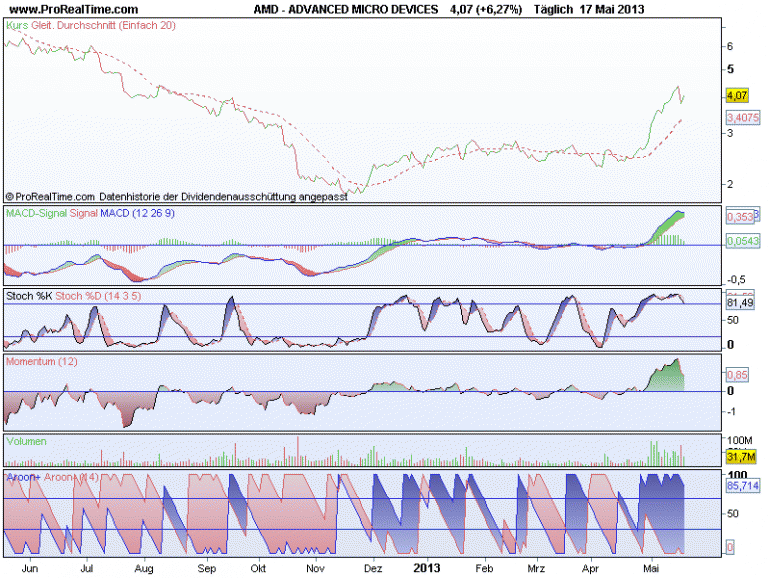Click the MACD (12 26 9) label
770x578 pixels.
pyautogui.click(x=137, y=213)
